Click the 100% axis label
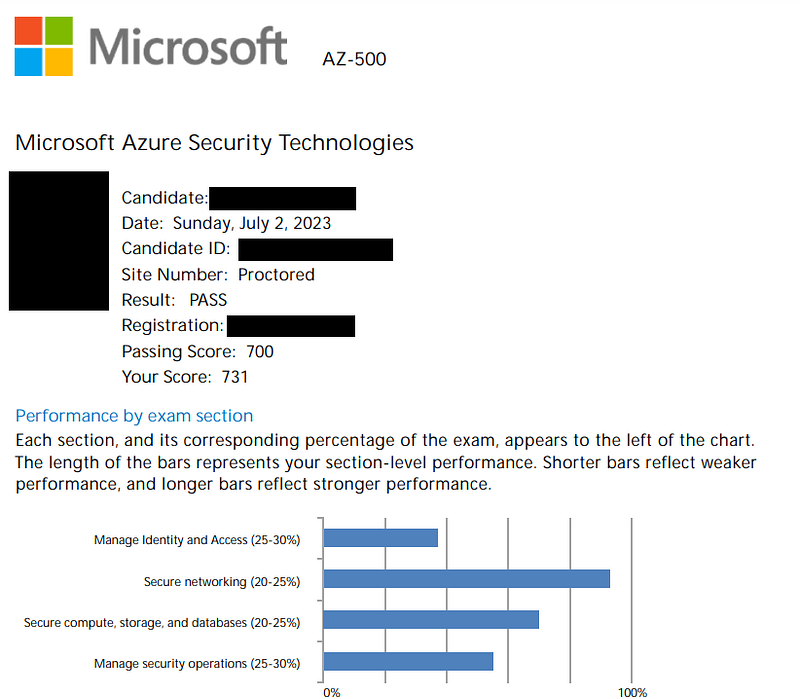Image resolution: width=800 pixels, height=699 pixels. click(x=633, y=692)
